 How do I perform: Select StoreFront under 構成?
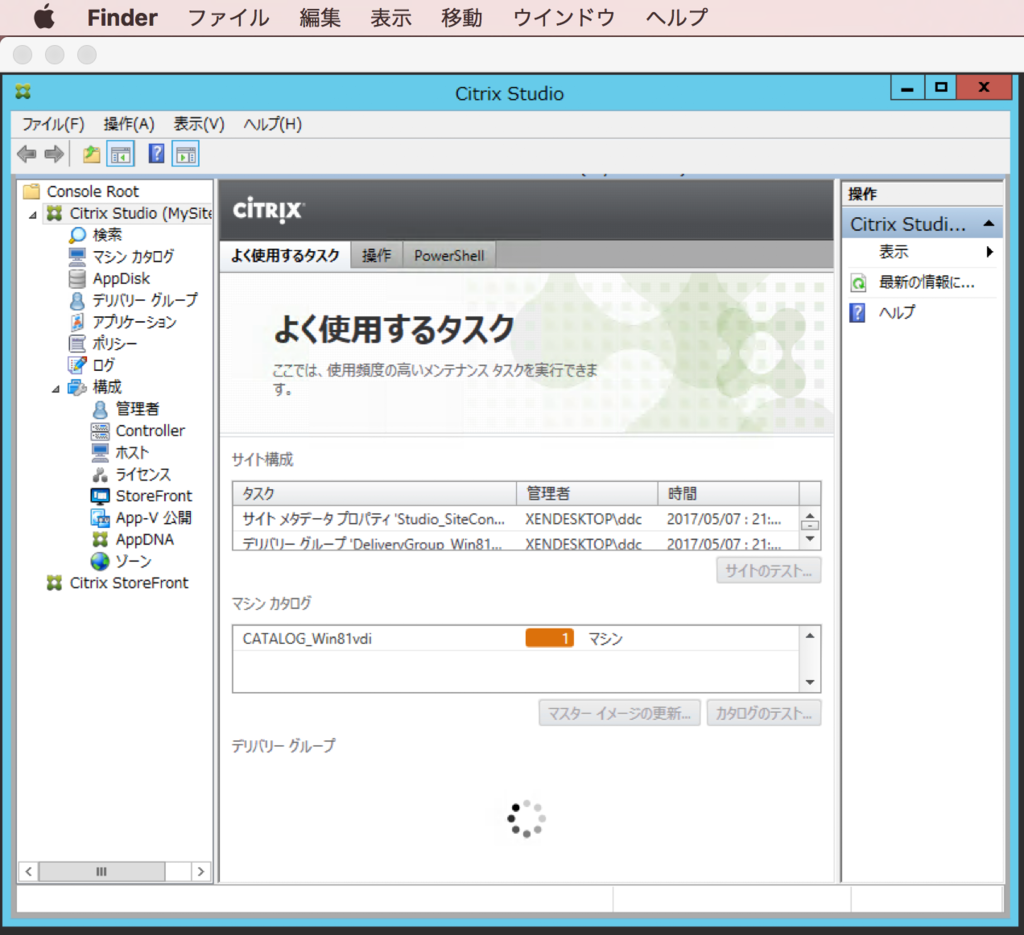(x=153, y=496)
